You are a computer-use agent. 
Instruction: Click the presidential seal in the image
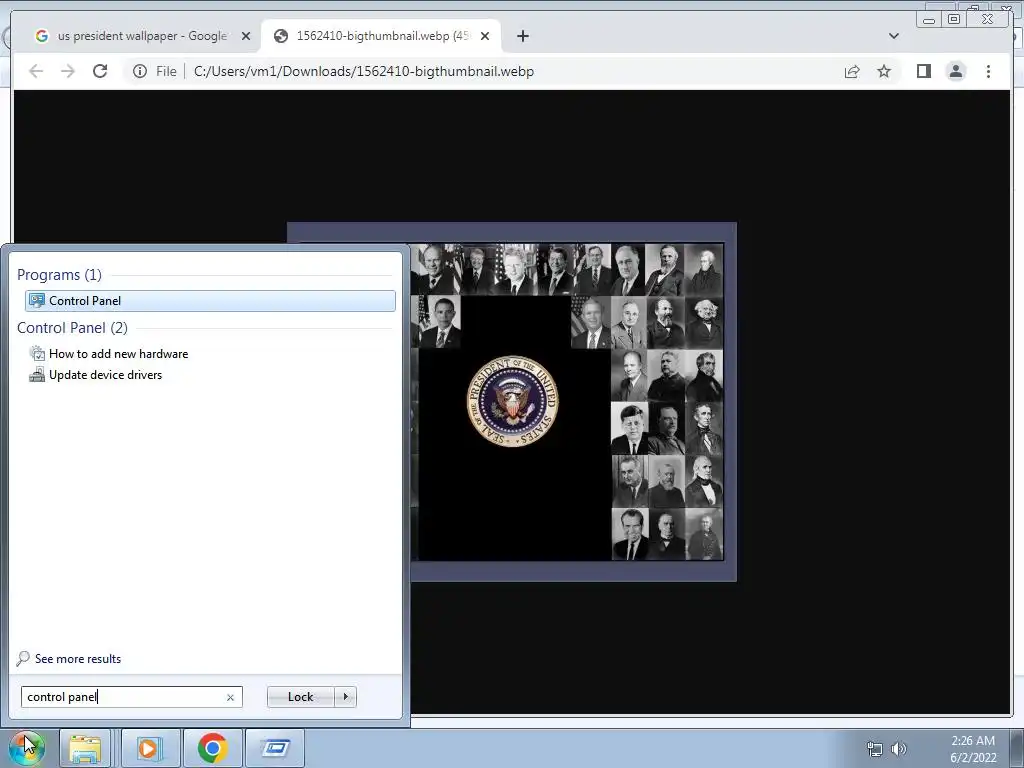coord(513,401)
